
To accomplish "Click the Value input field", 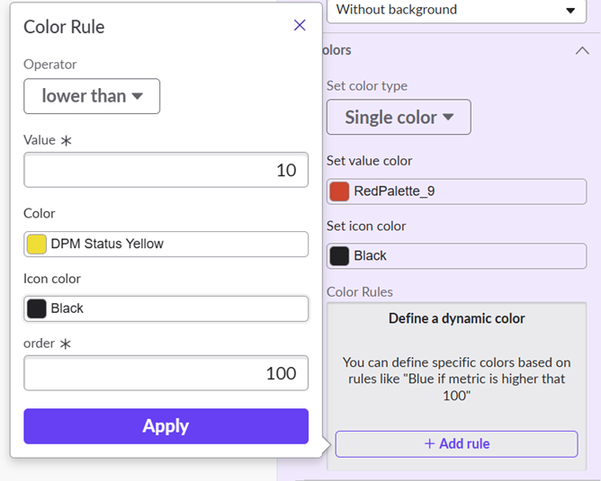I will tap(166, 170).
